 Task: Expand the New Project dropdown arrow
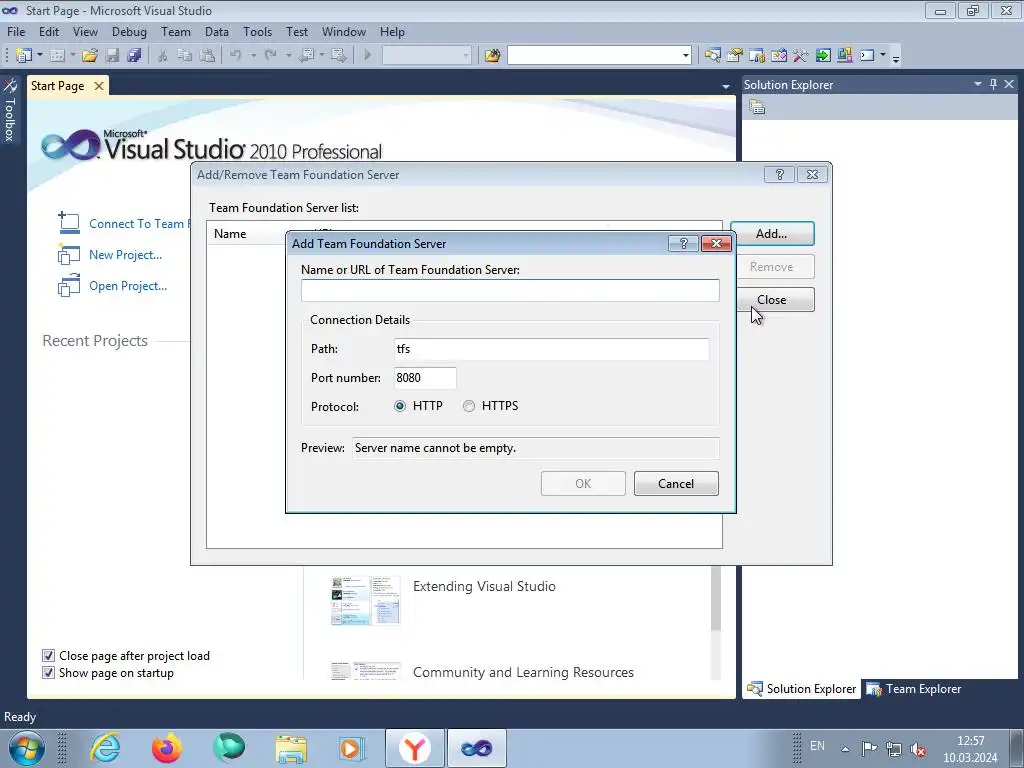click(x=40, y=56)
